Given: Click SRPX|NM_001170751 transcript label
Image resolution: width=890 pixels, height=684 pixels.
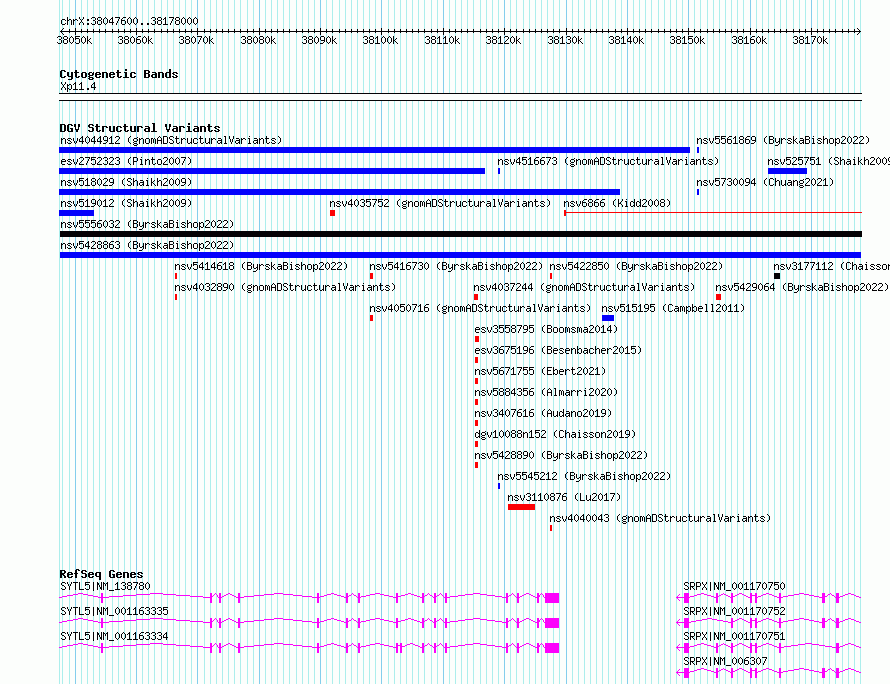Looking at the screenshot, I should pyautogui.click(x=734, y=636).
